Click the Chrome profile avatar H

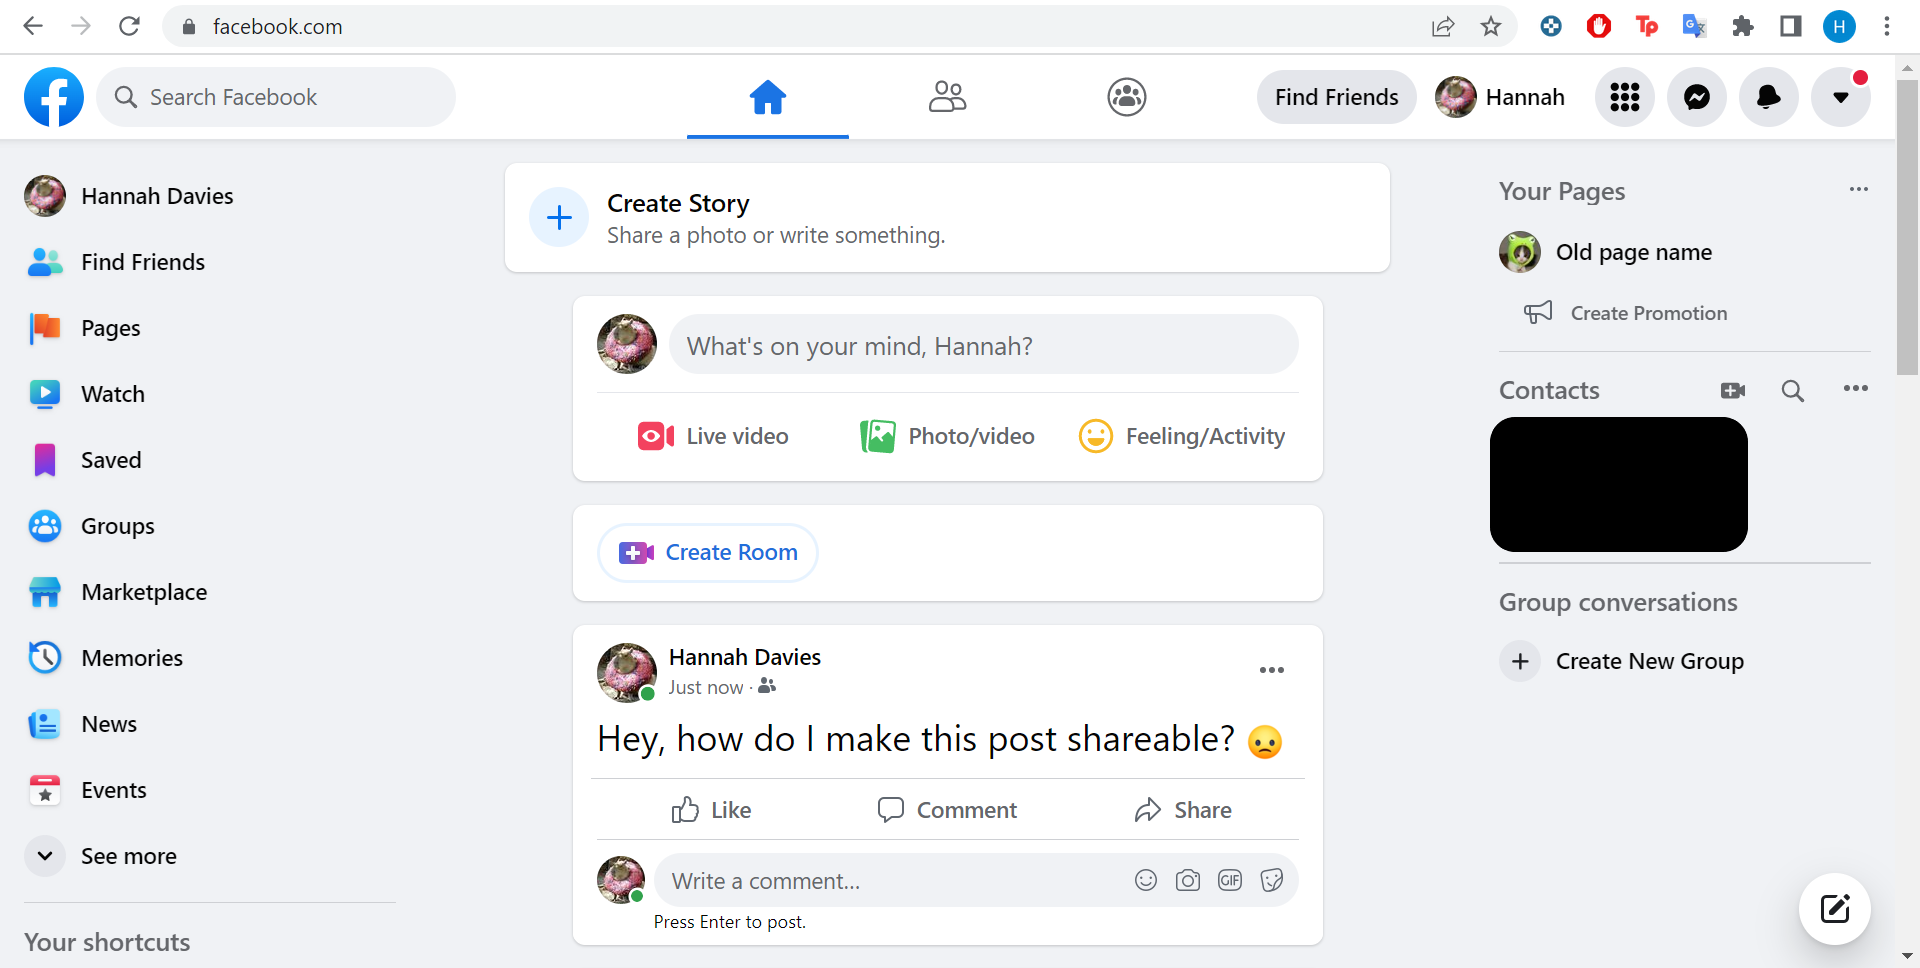coord(1839,27)
